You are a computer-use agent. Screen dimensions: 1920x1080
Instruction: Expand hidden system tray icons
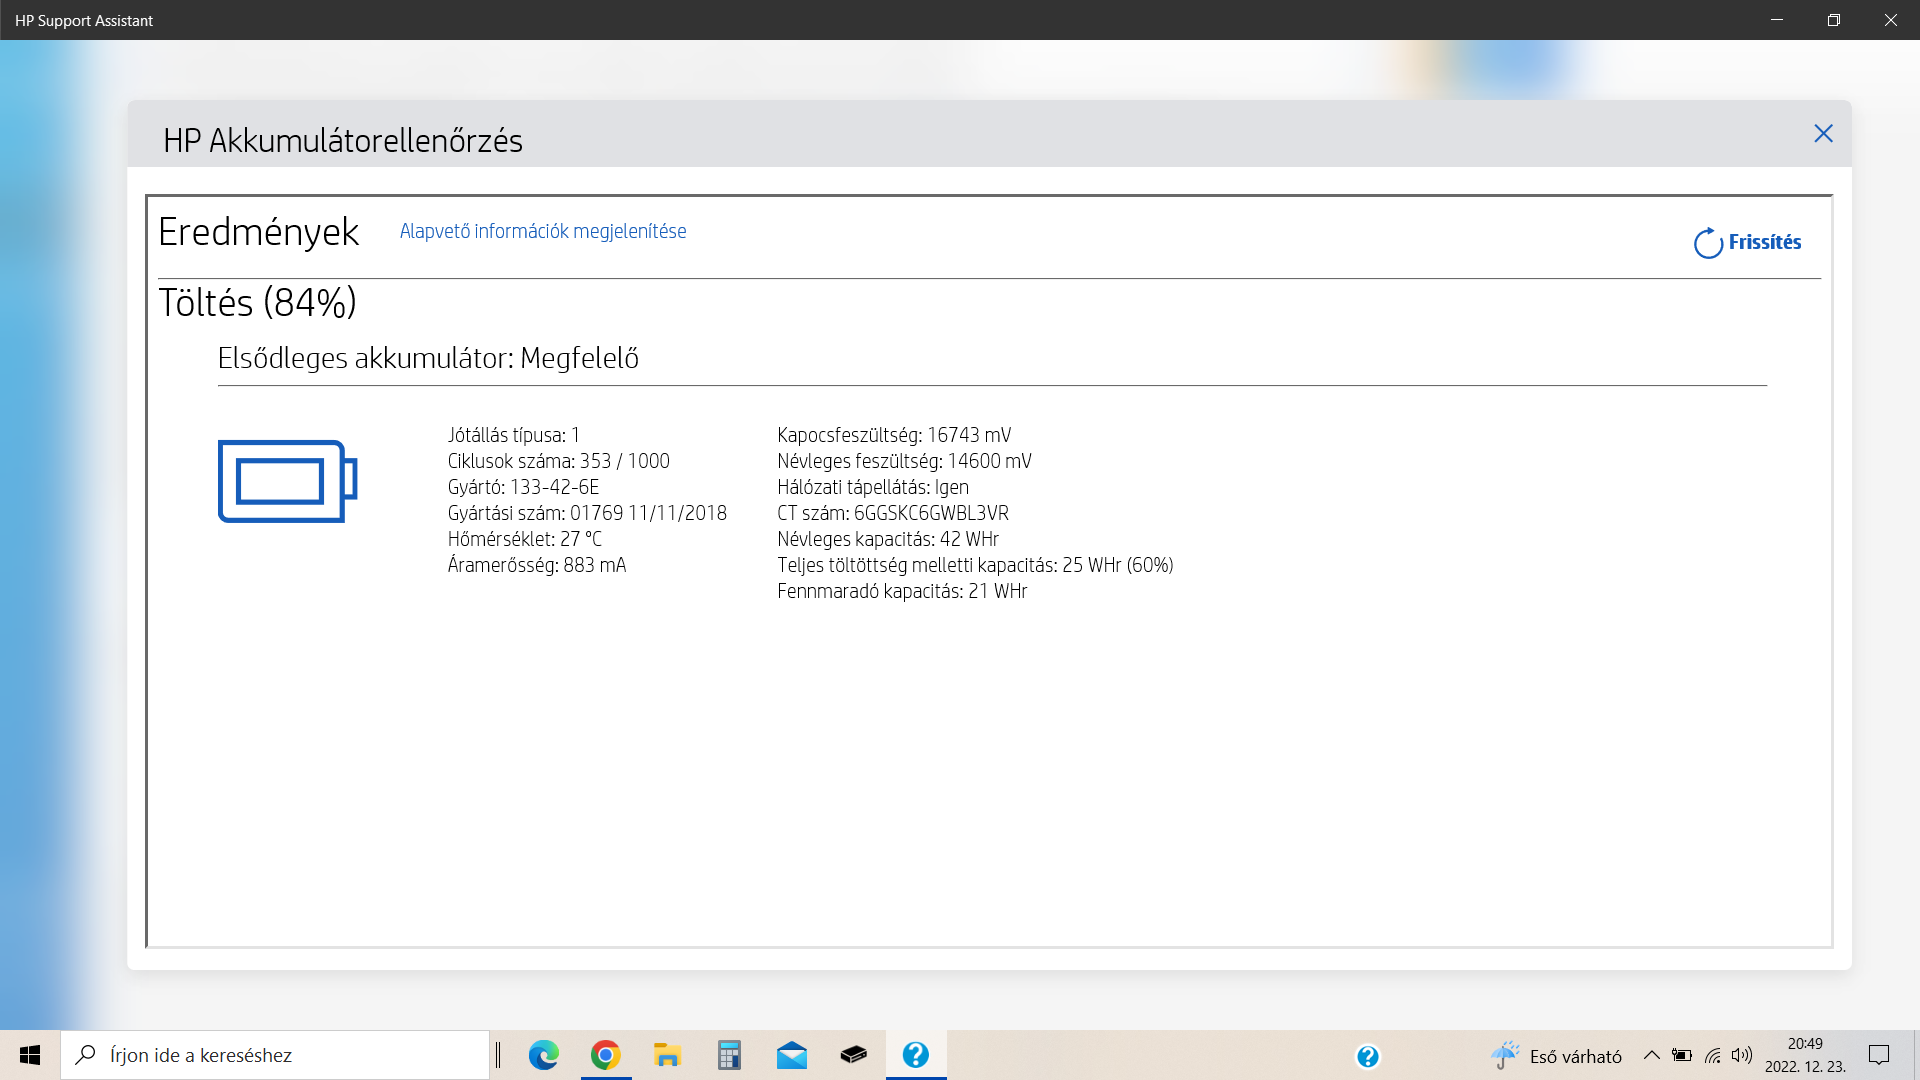[1652, 1055]
